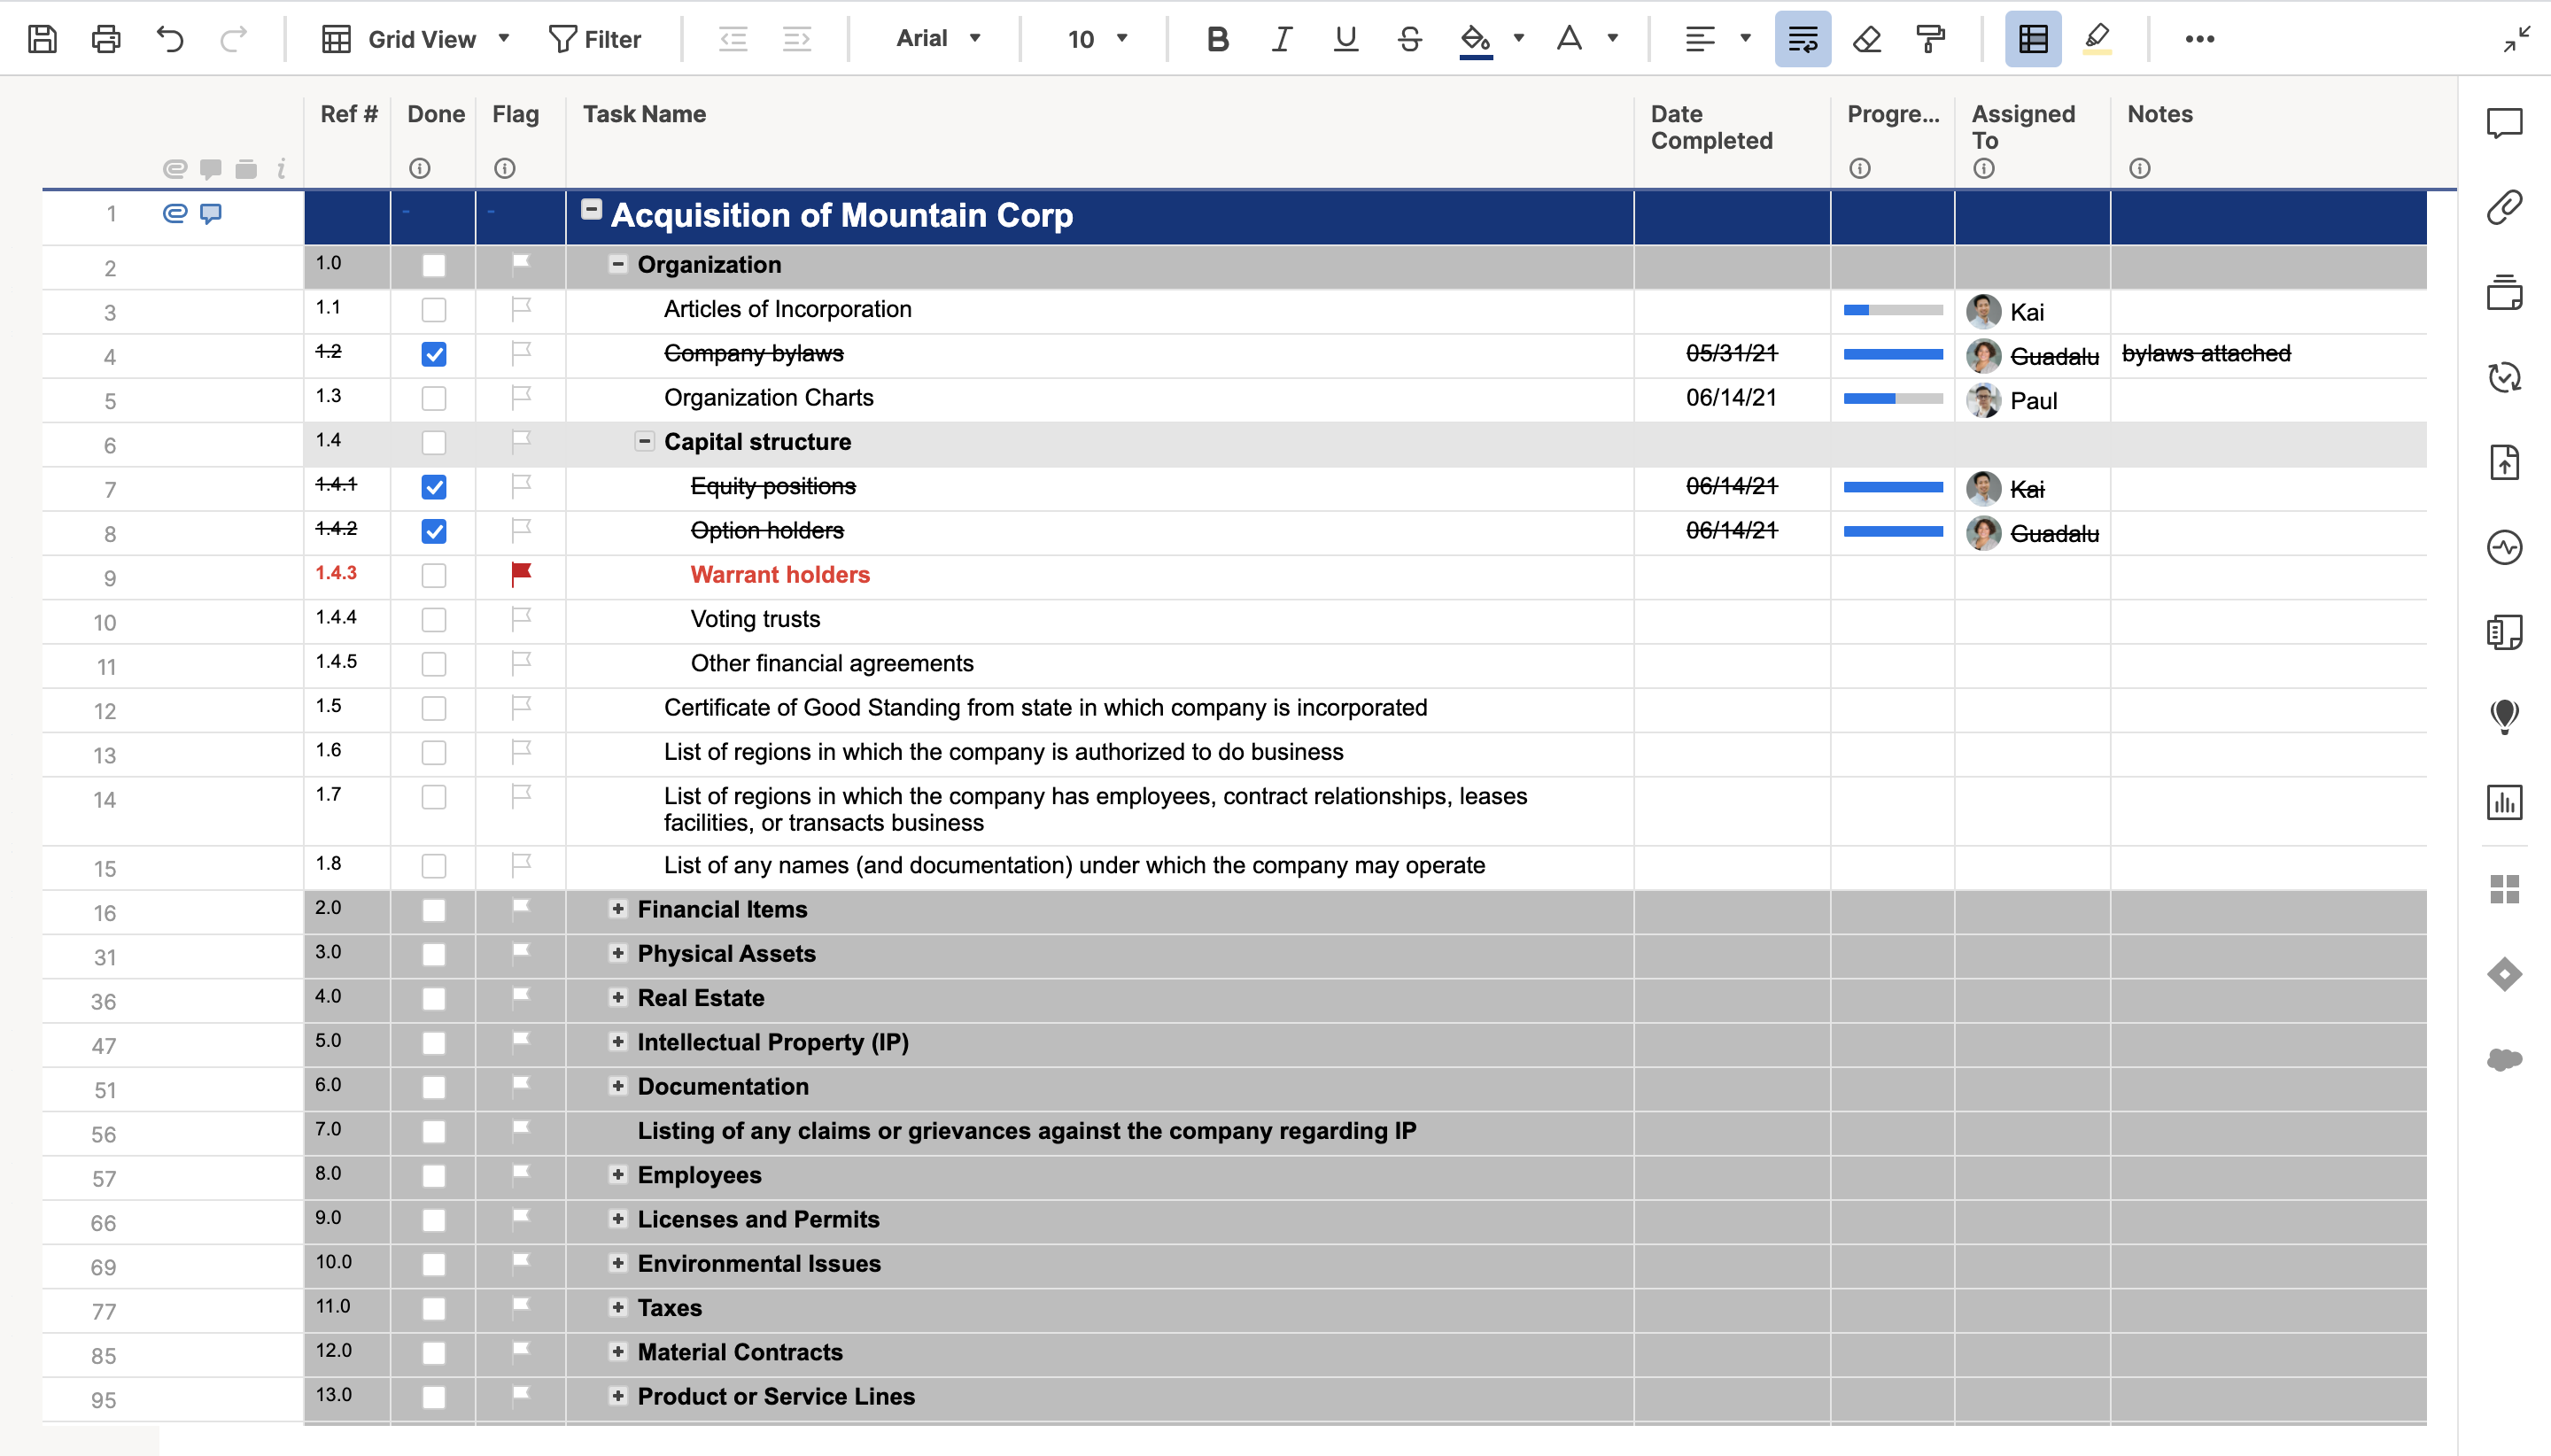This screenshot has width=2551, height=1456.
Task: Check the Done box for Articles of Incorporation
Action: click(x=433, y=310)
